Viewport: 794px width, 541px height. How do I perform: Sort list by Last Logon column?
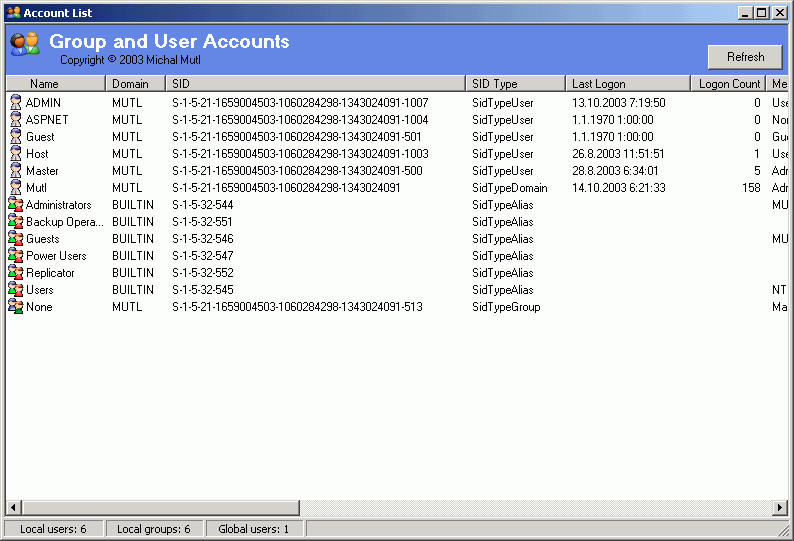tap(627, 84)
